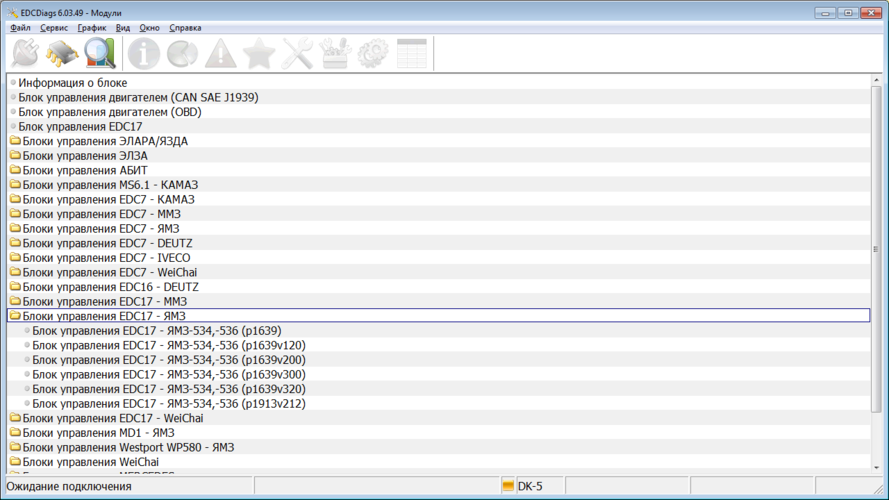The image size is (889, 500).
Task: Expand folder Блоки управления ЭЛЗА
Action: pyautogui.click(x=438, y=155)
